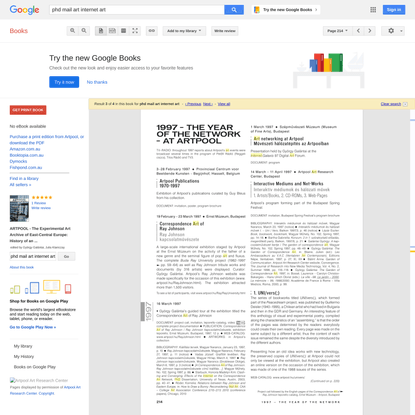415x415 pixels.
Task: Switch to thumbnail grid view
Action: [123, 31]
